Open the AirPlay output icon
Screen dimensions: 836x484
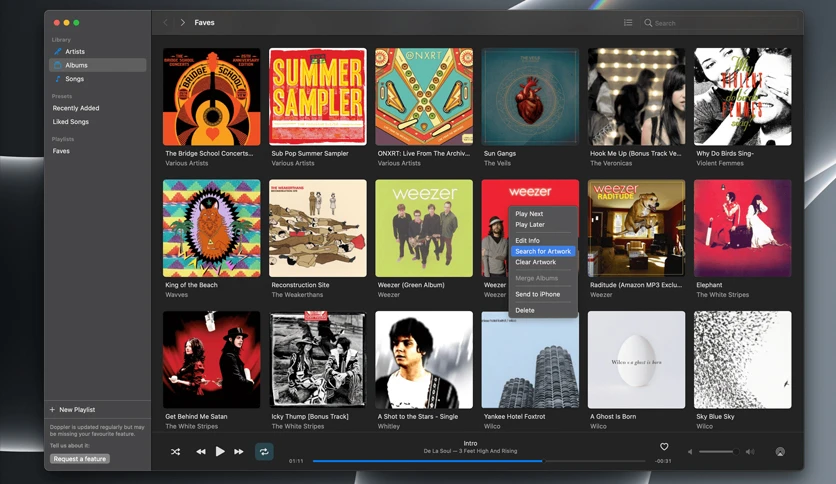pos(780,451)
